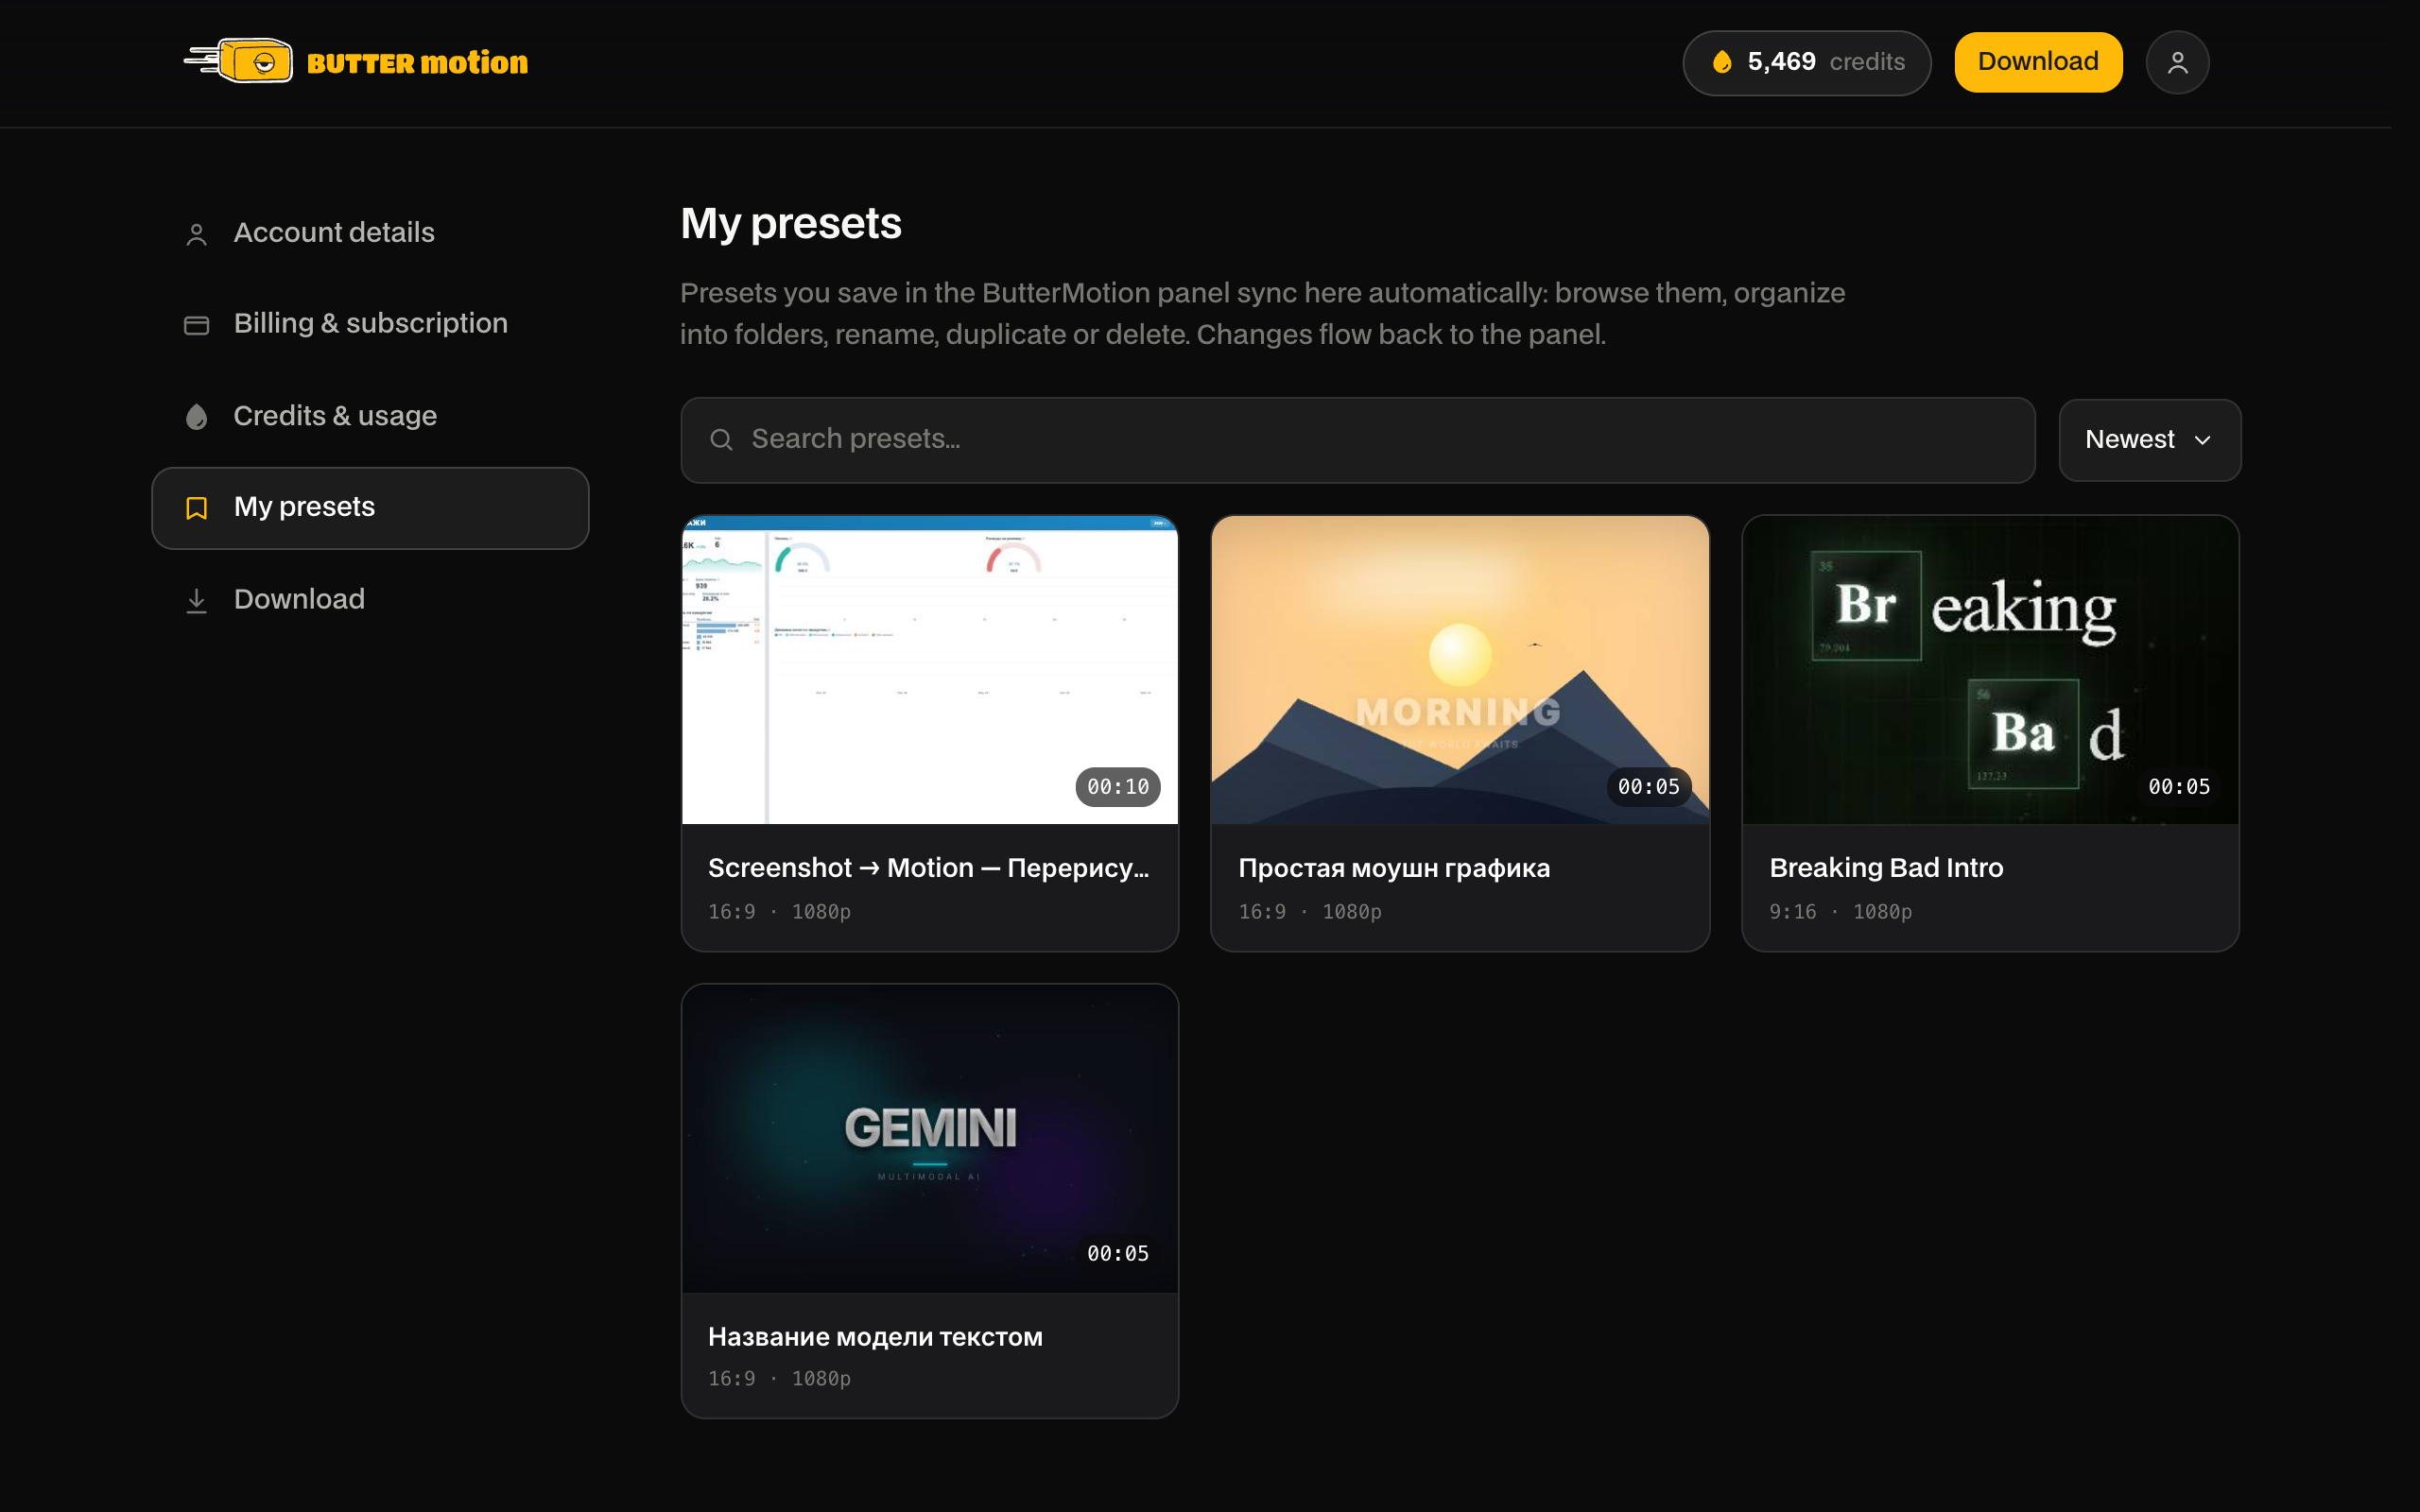Viewport: 2420px width, 1512px height.
Task: Click the Account details person icon
Action: pos(197,234)
